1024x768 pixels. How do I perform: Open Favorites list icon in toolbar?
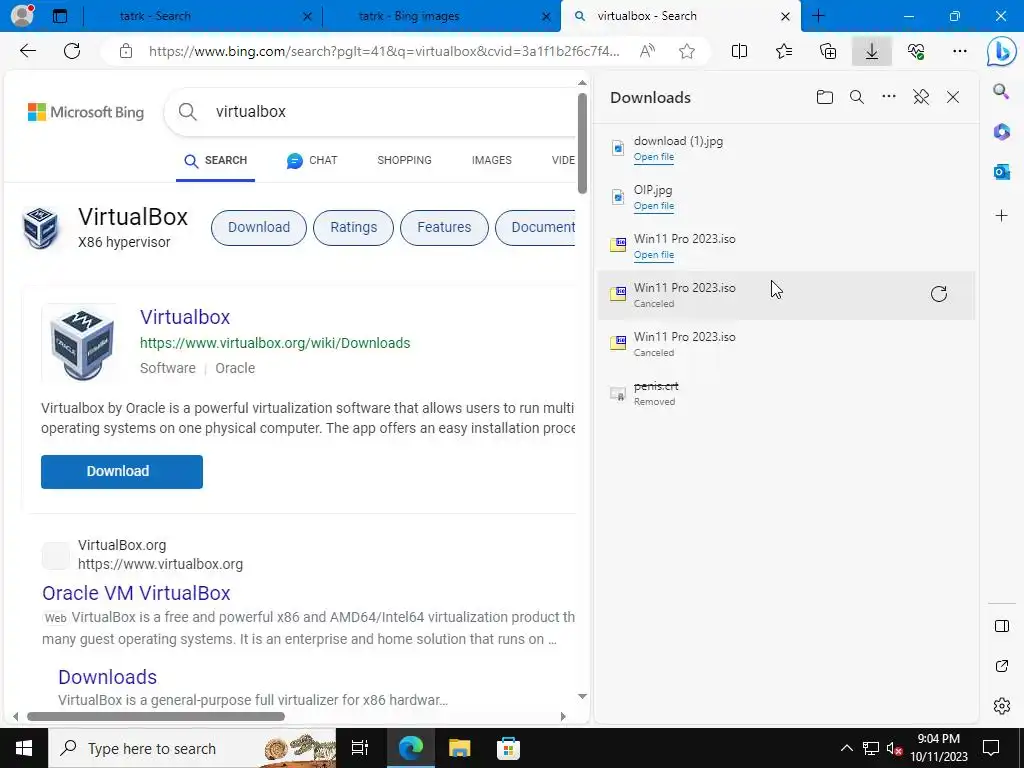coord(784,51)
